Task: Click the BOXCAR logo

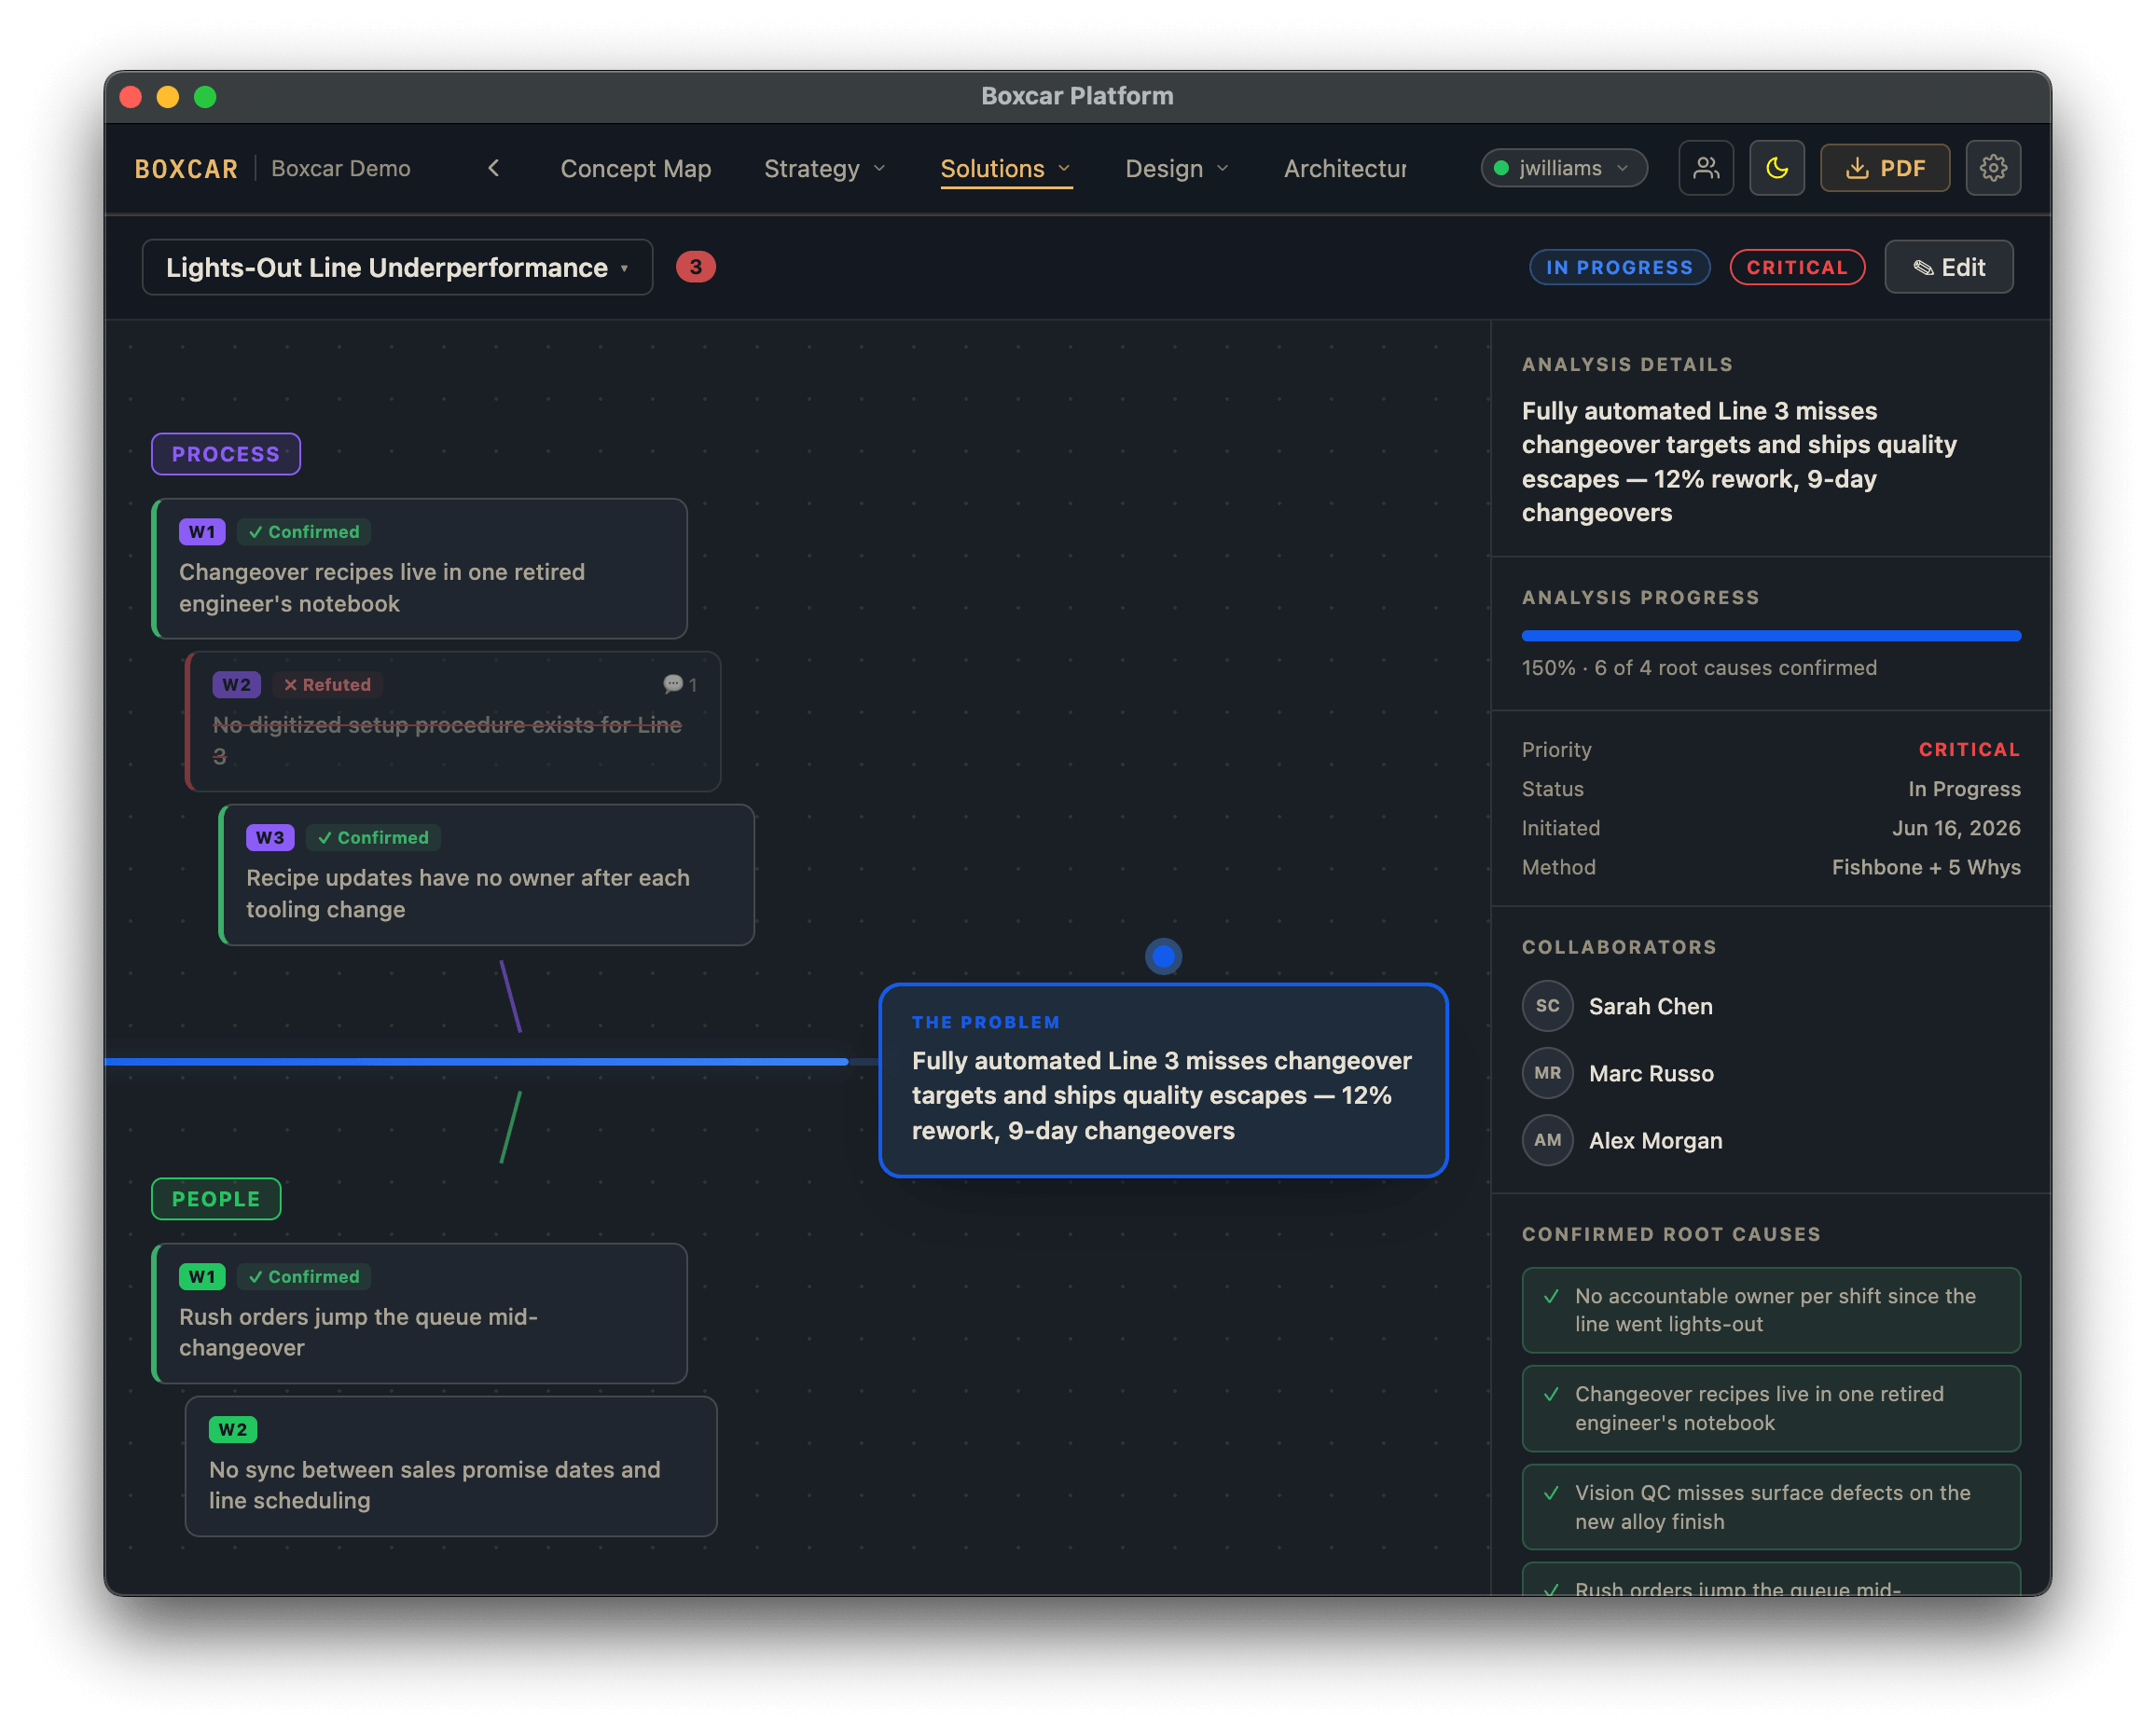Action: click(186, 169)
